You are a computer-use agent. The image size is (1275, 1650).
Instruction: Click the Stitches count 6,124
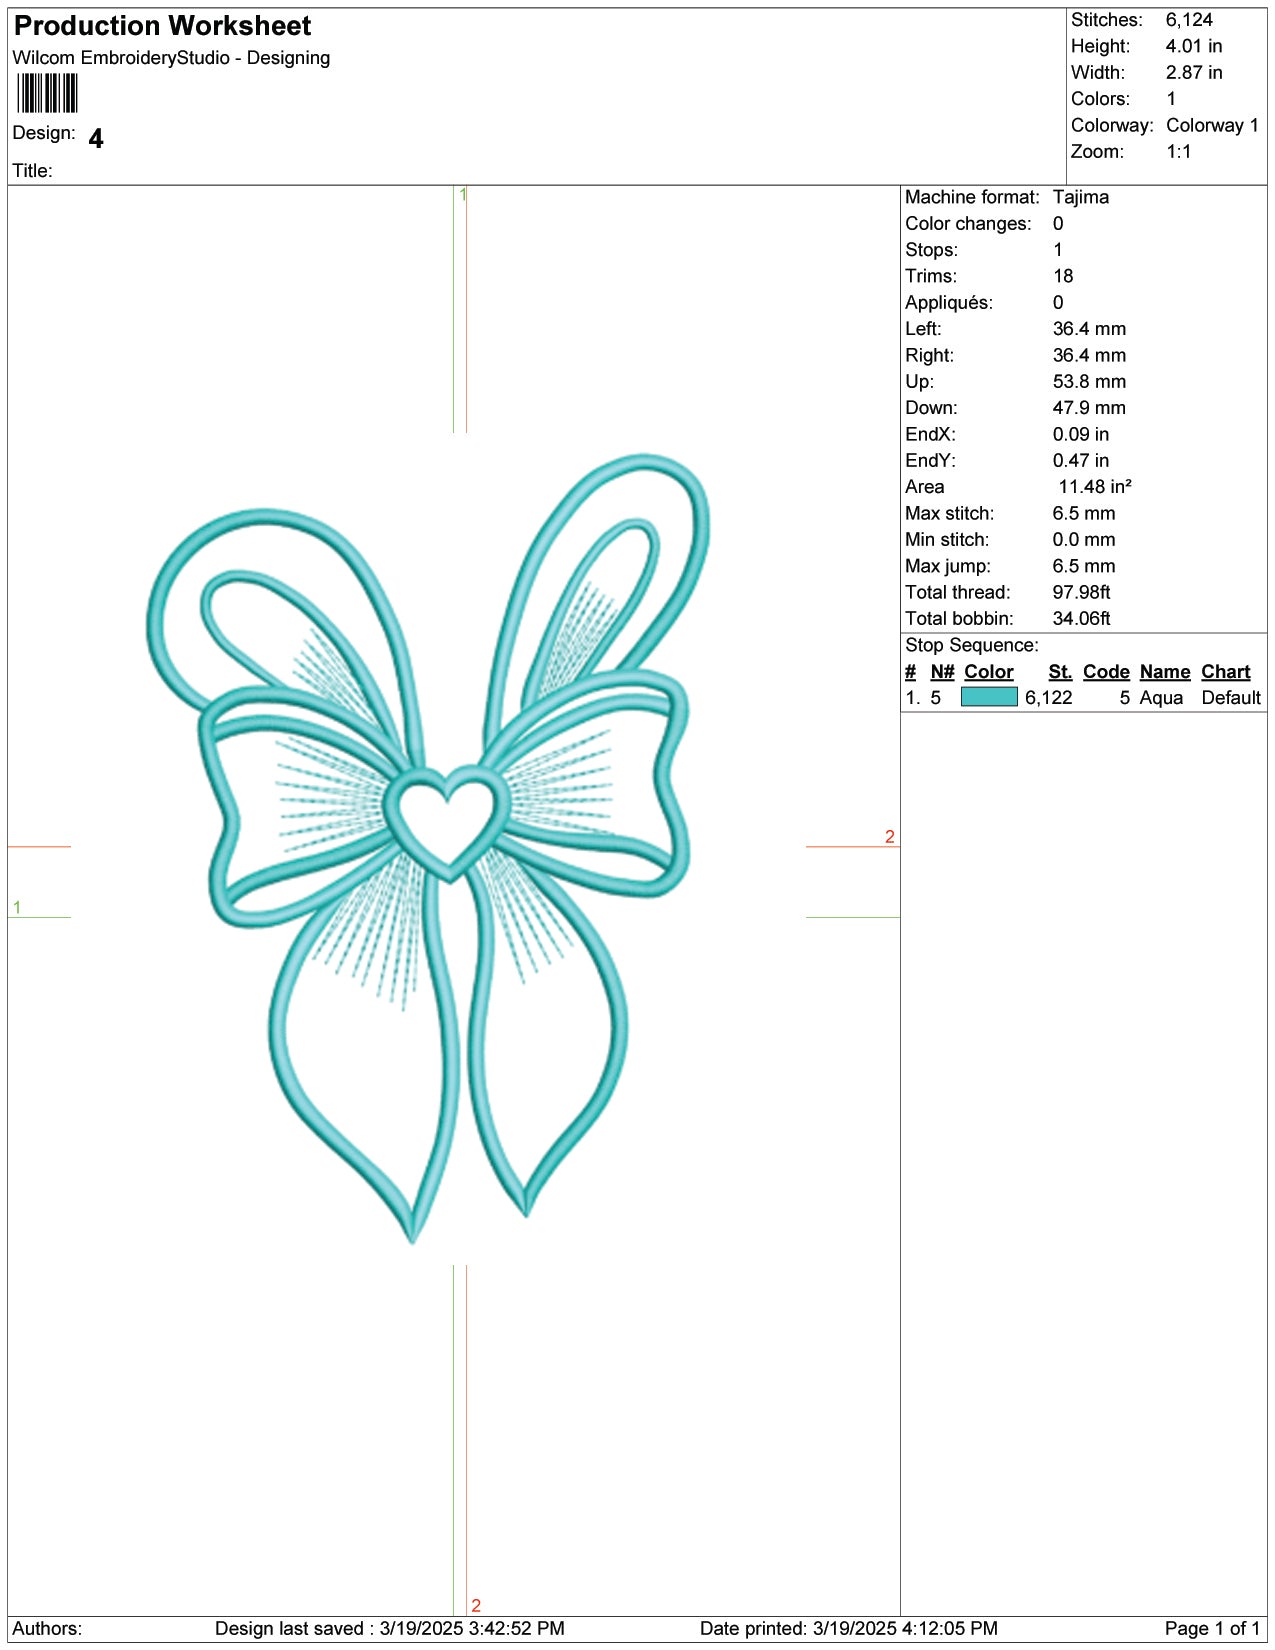[1188, 20]
